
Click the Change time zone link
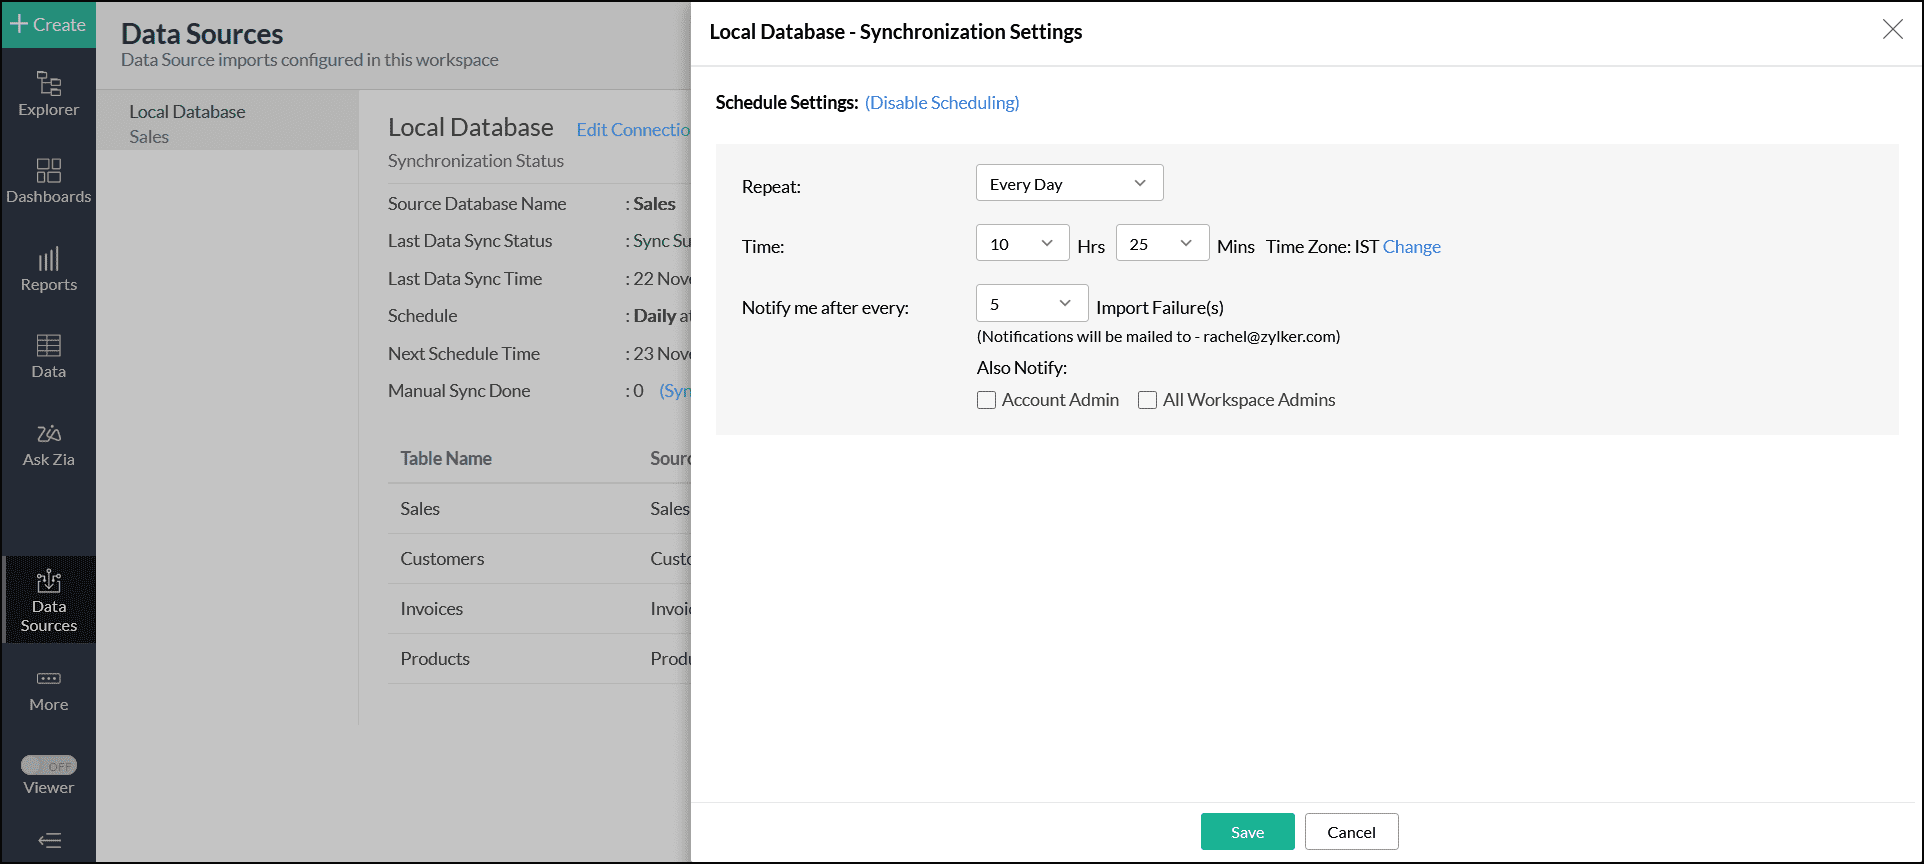pyautogui.click(x=1411, y=246)
